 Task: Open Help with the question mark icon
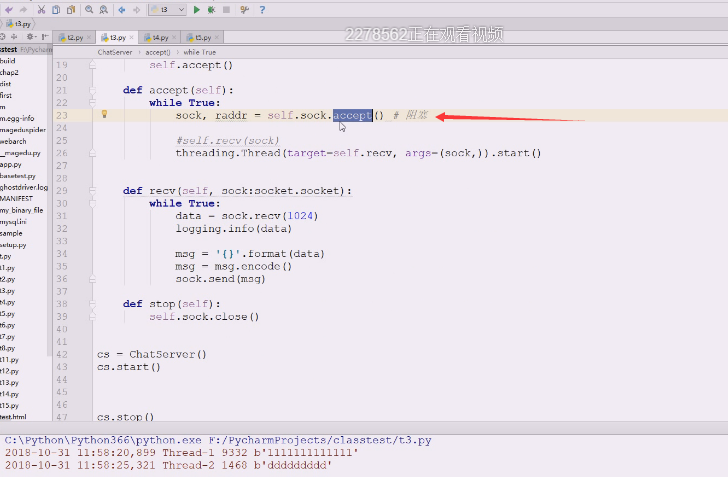tap(262, 9)
